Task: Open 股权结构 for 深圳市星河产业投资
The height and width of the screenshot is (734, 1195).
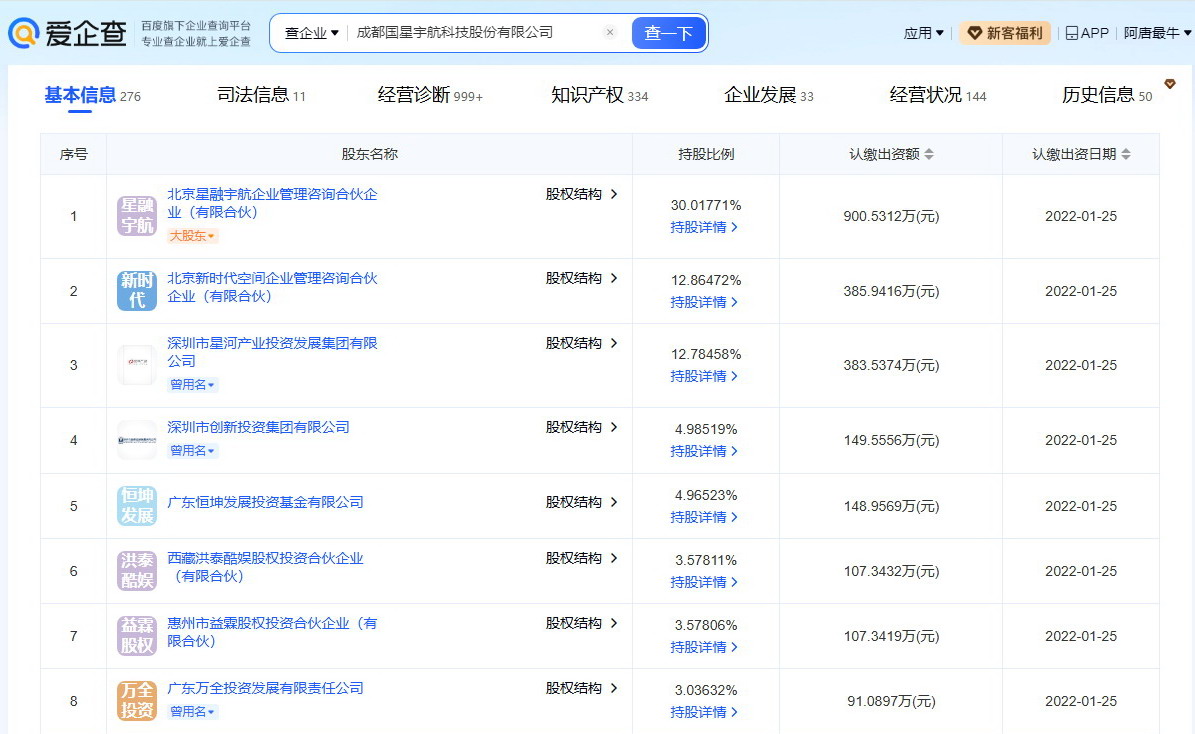Action: (x=581, y=343)
